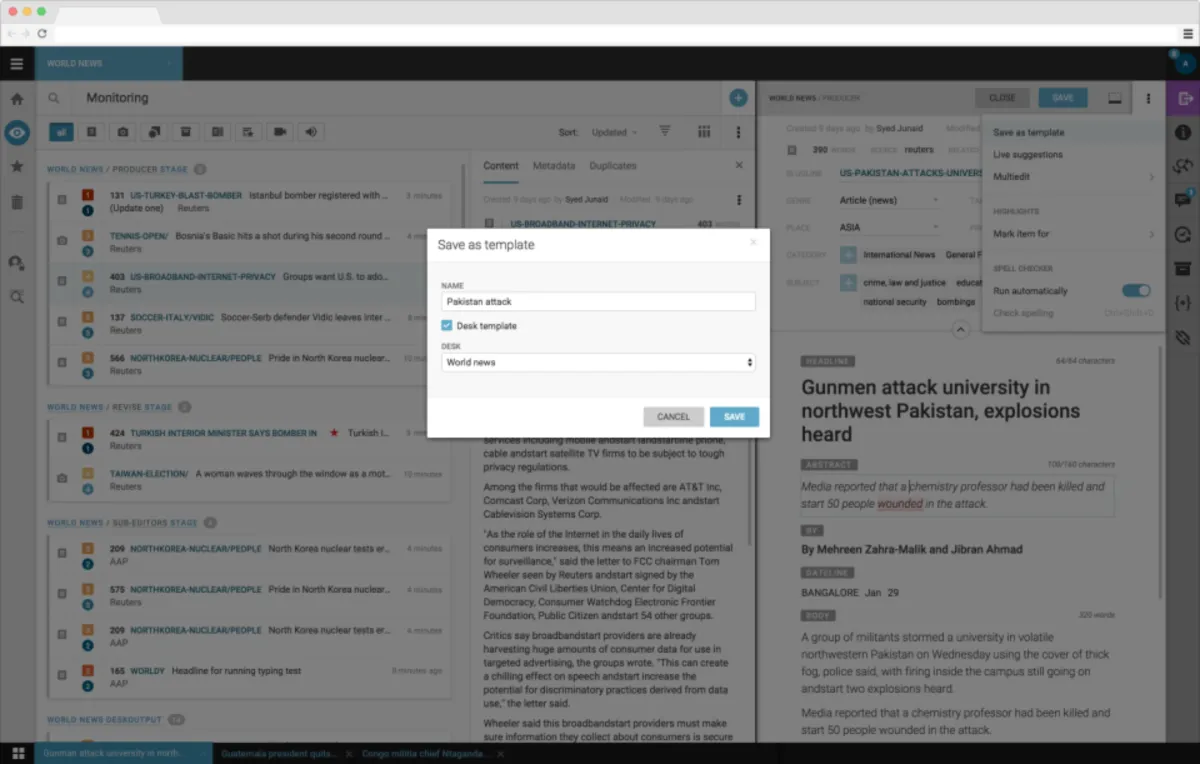This screenshot has height=764, width=1200.
Task: Click Save in the Save as template dialog
Action: pyautogui.click(x=734, y=416)
